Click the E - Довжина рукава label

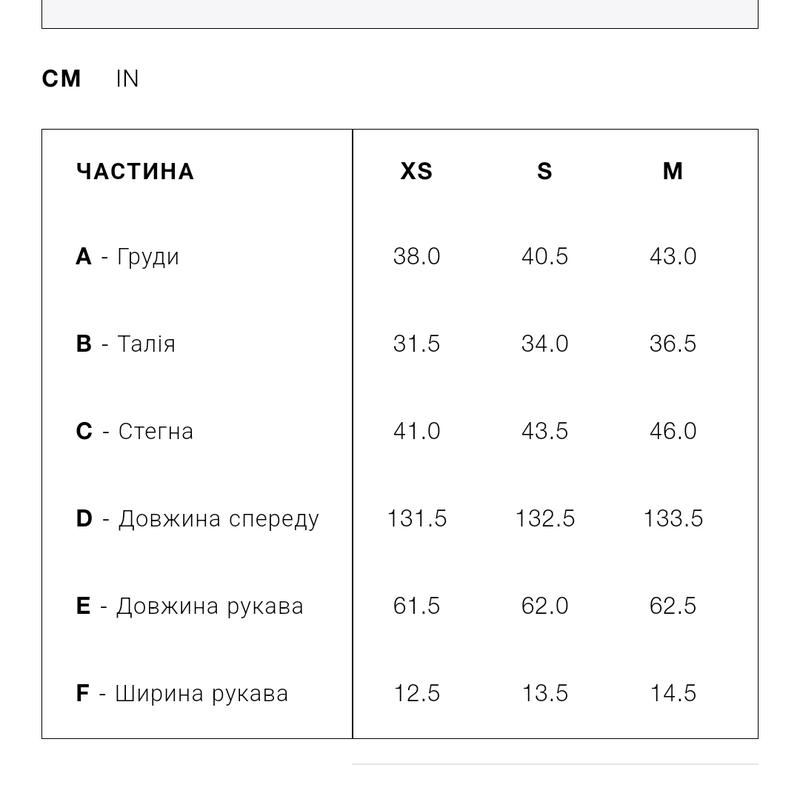190,606
